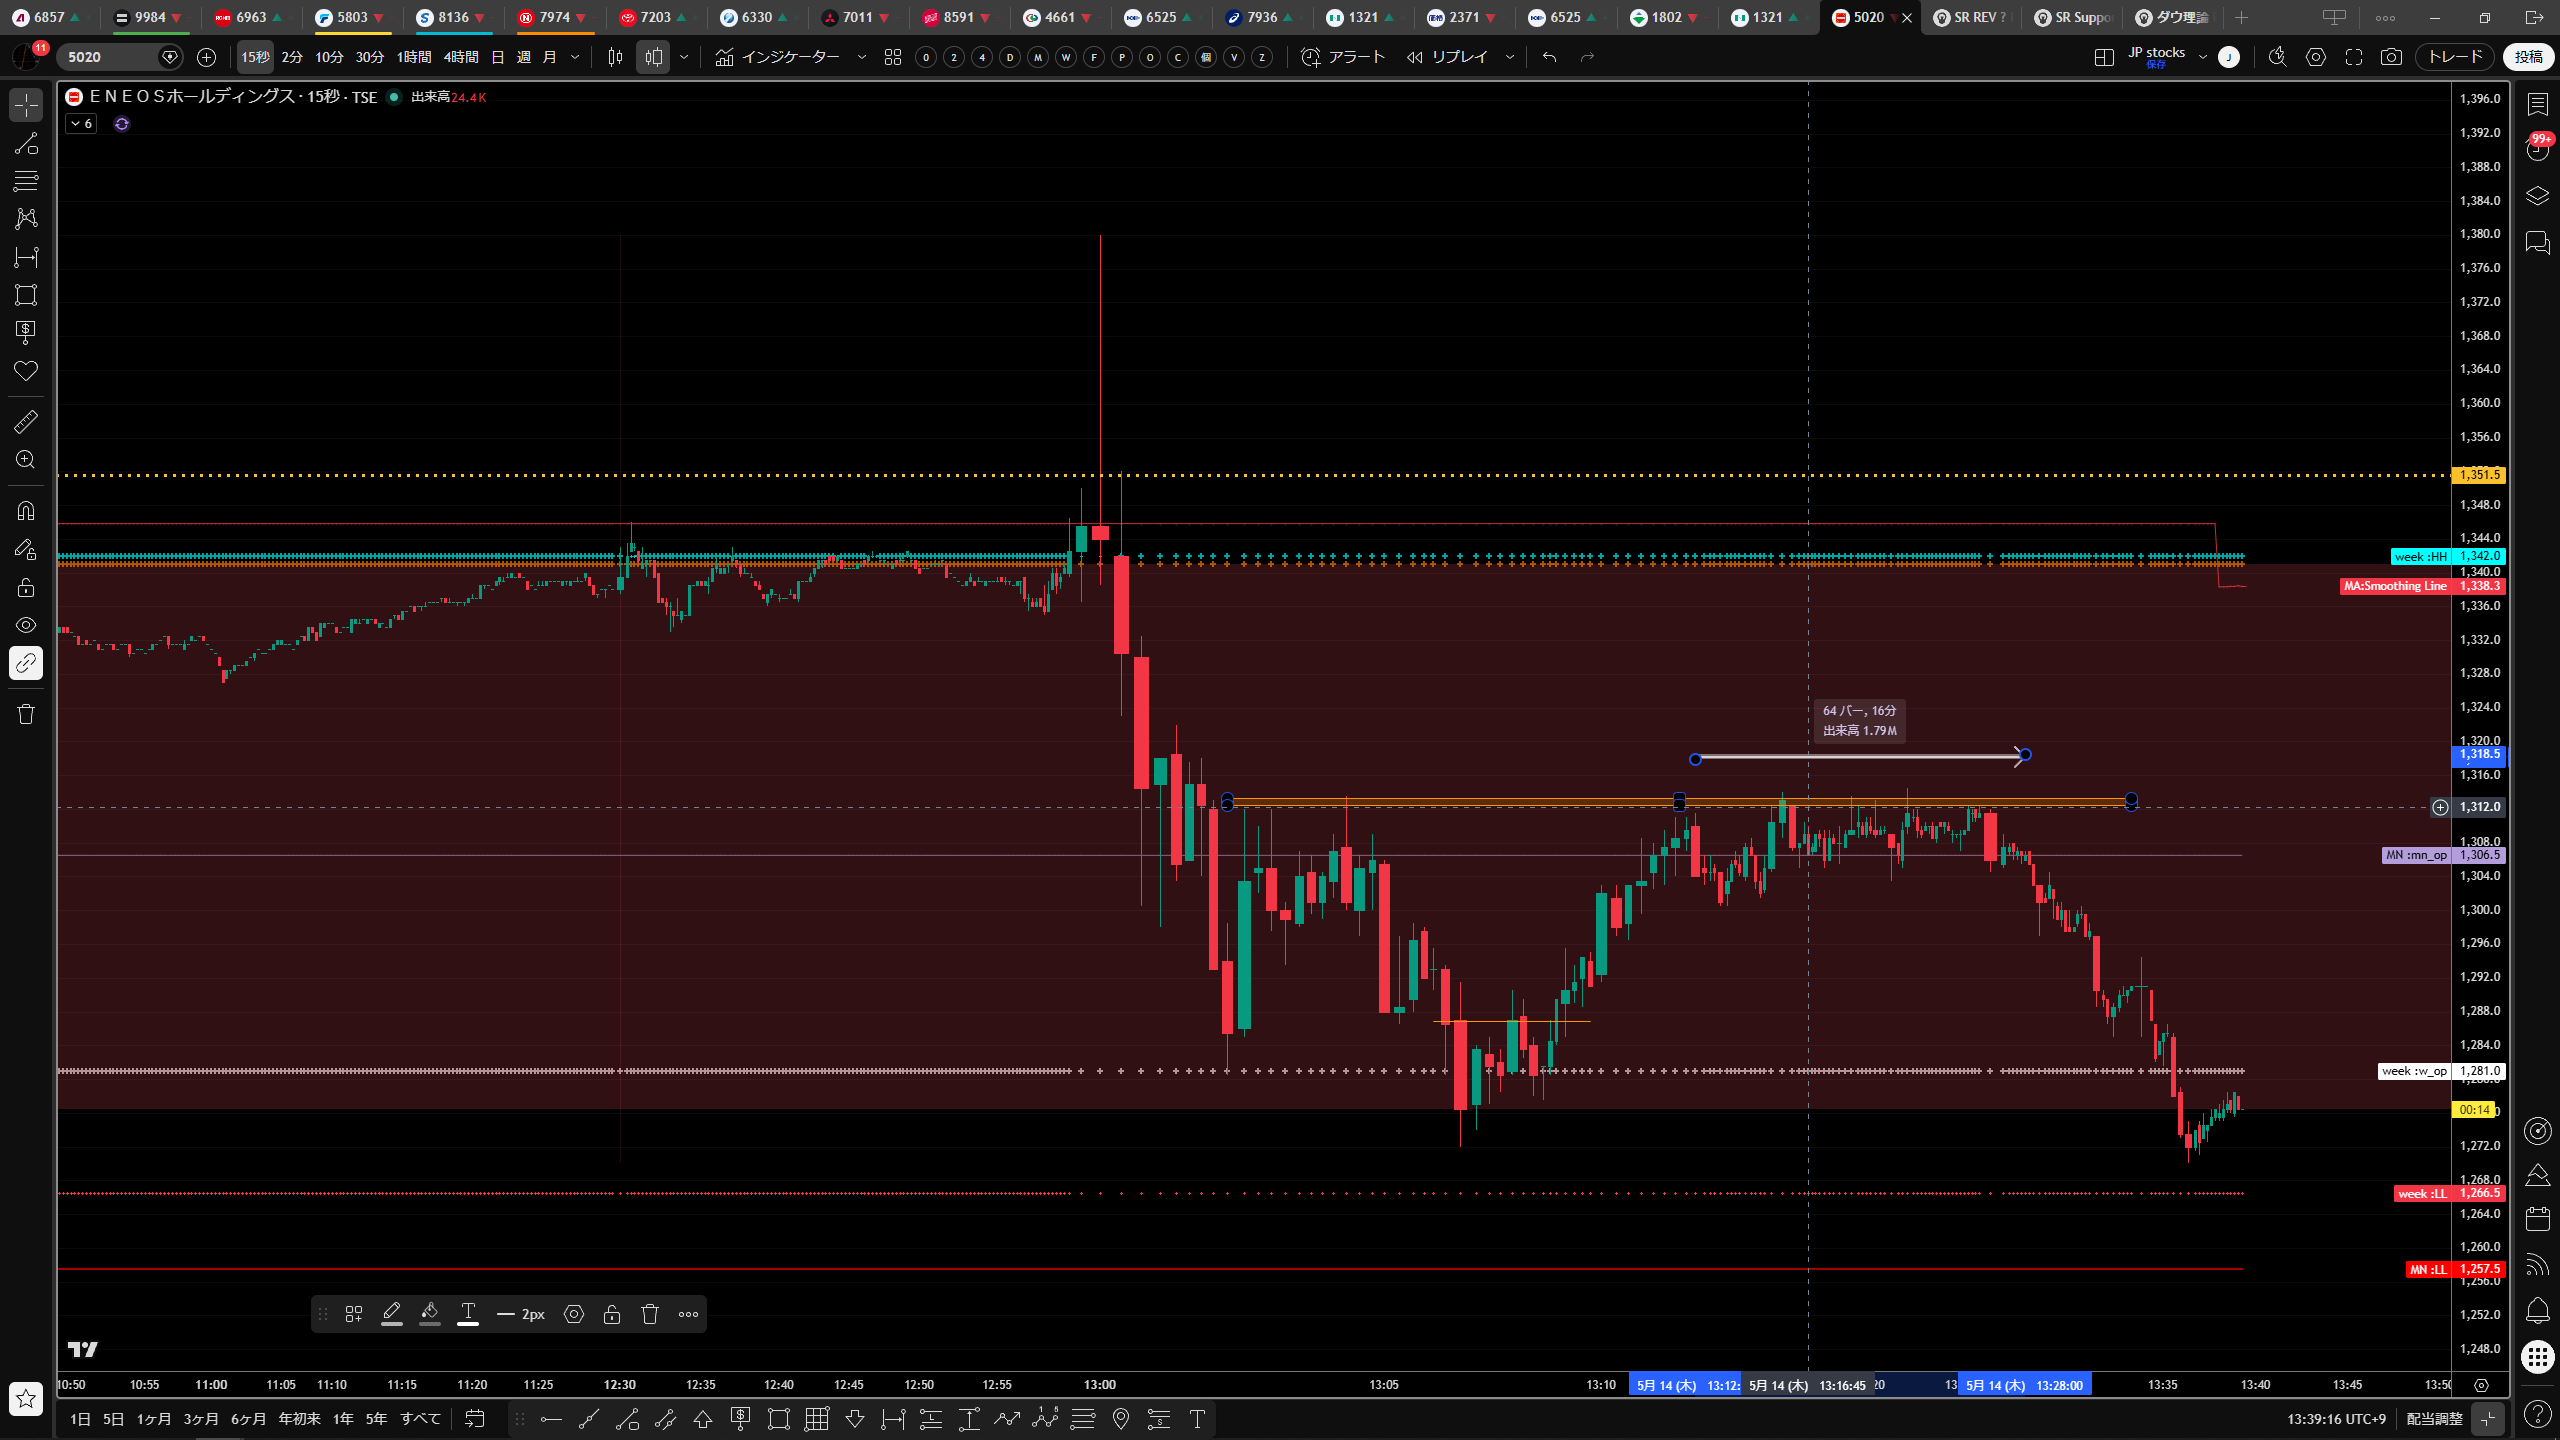Image resolution: width=2560 pixels, height=1440 pixels.
Task: Toggle magnet mode in left sidebar
Action: pyautogui.click(x=26, y=511)
